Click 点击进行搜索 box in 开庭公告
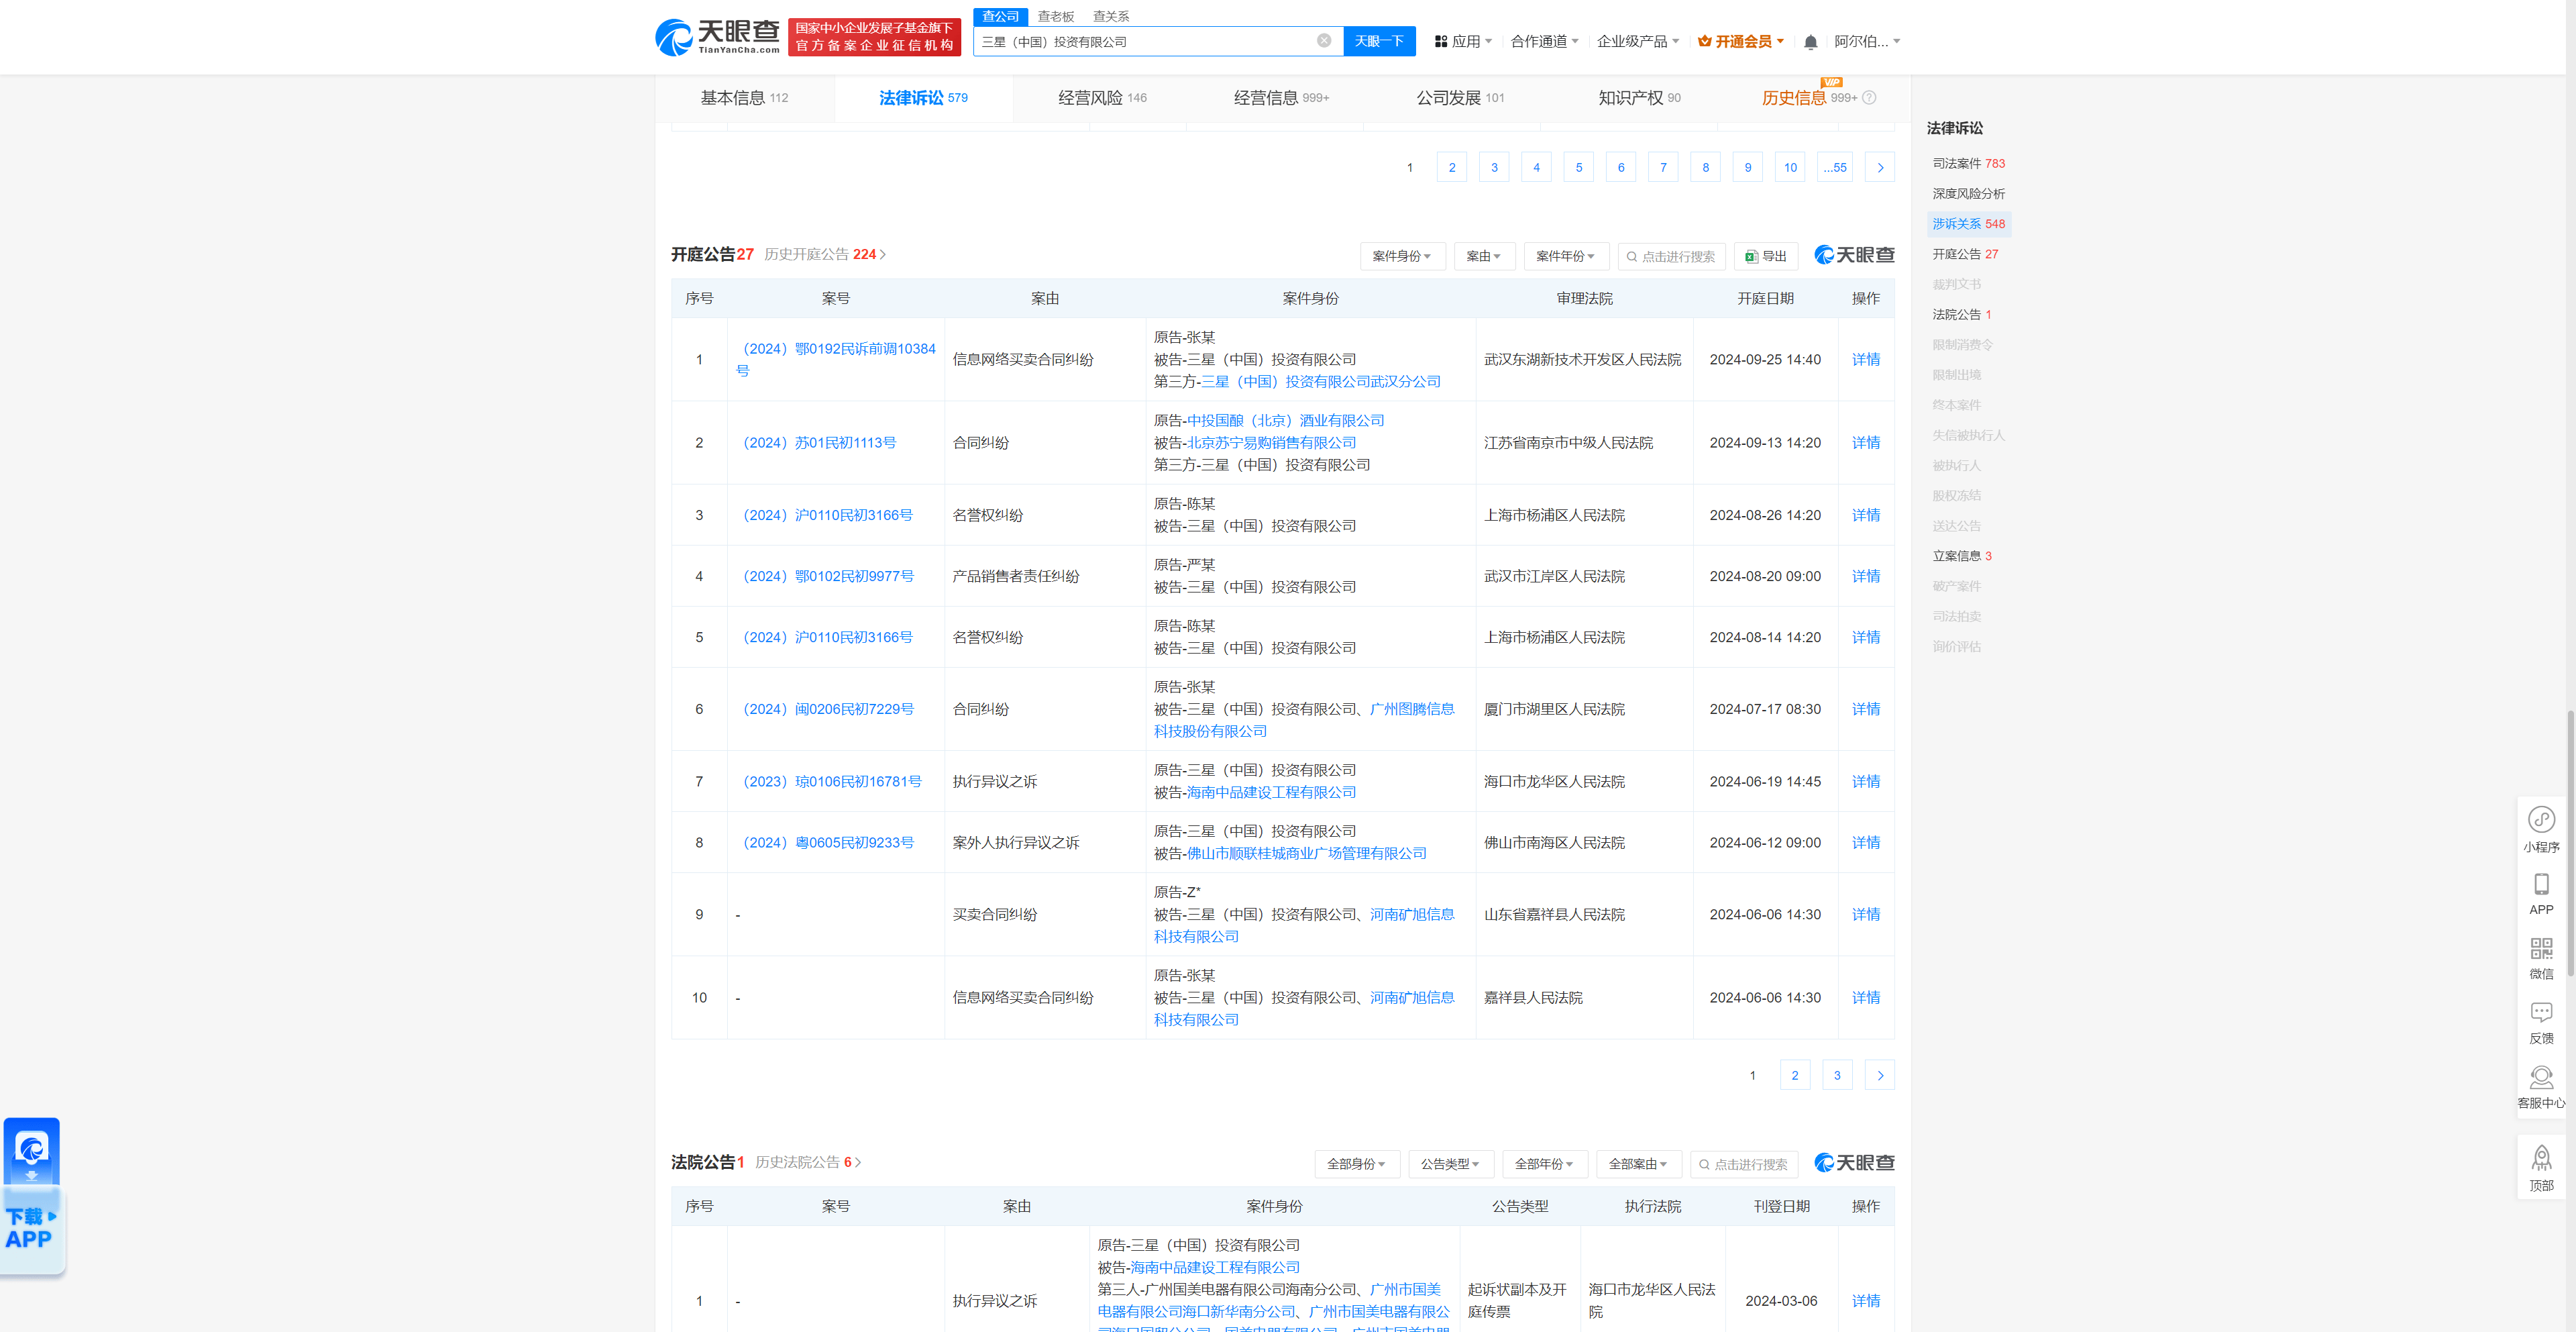Viewport: 2576px width, 1332px height. (1672, 256)
